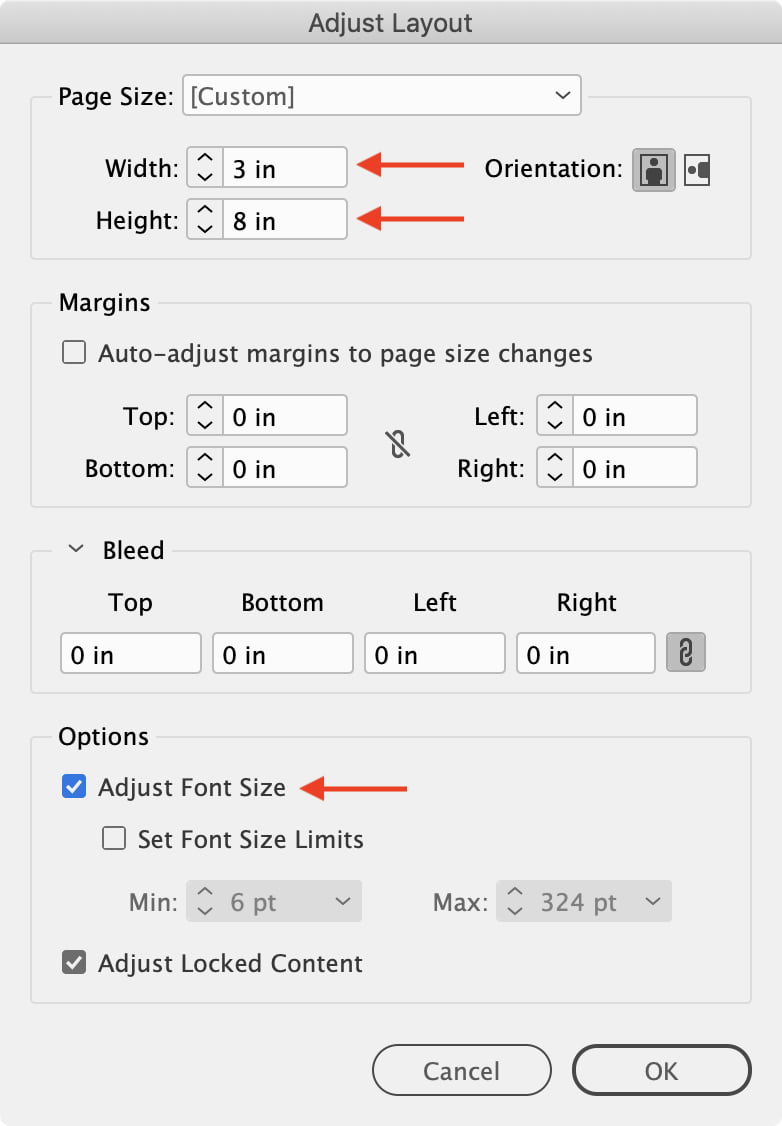Click the Bottom bleed value field
This screenshot has height=1126, width=782.
pos(282,652)
